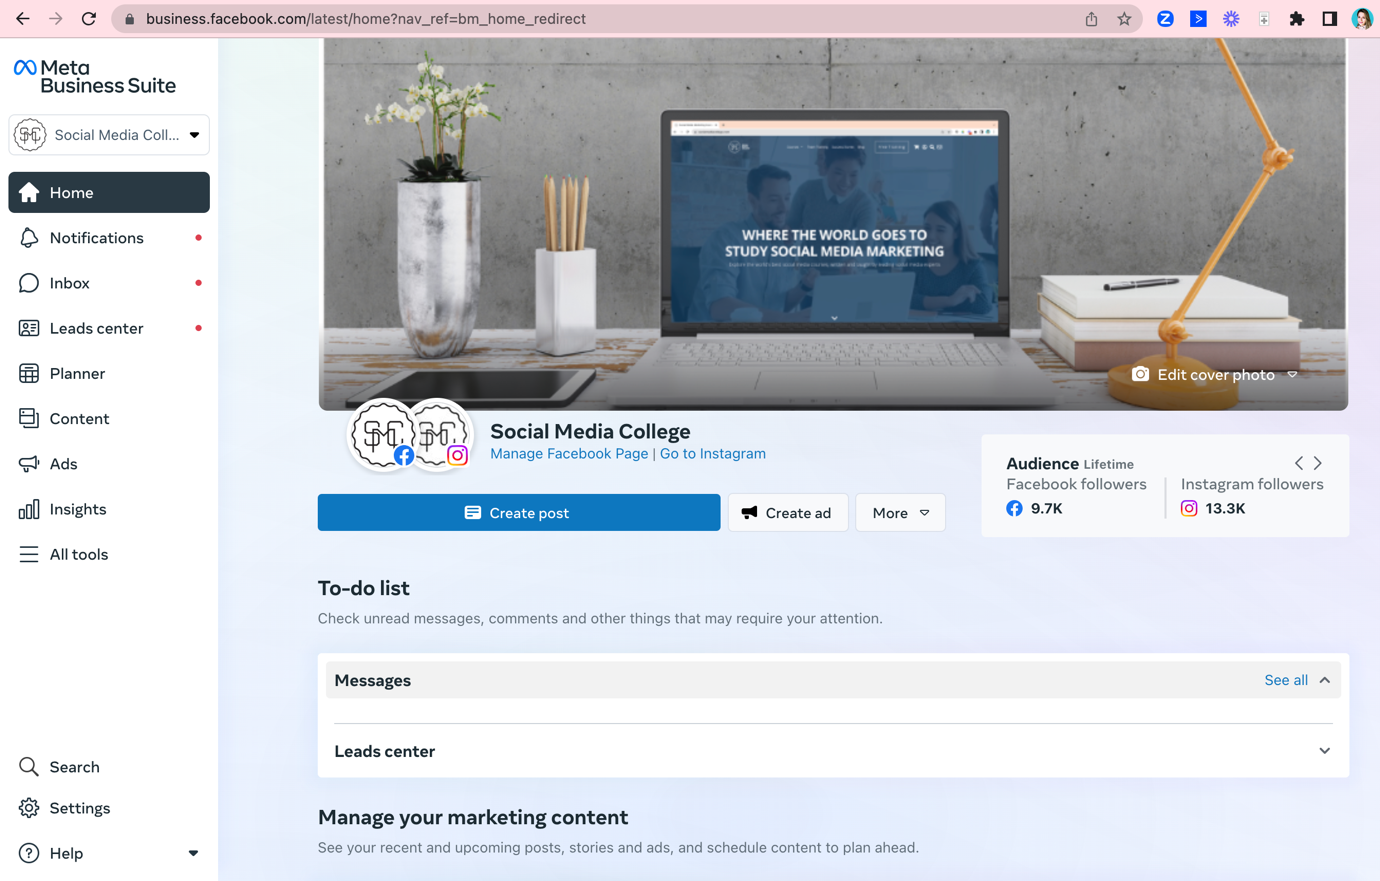Click the camera icon on cover photo
Viewport: 1380px width, 881px height.
[1140, 374]
